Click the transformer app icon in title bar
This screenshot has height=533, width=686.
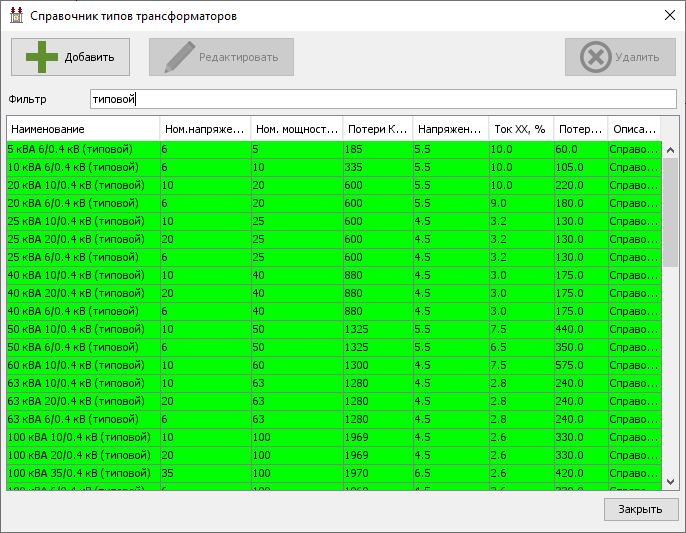[16, 15]
